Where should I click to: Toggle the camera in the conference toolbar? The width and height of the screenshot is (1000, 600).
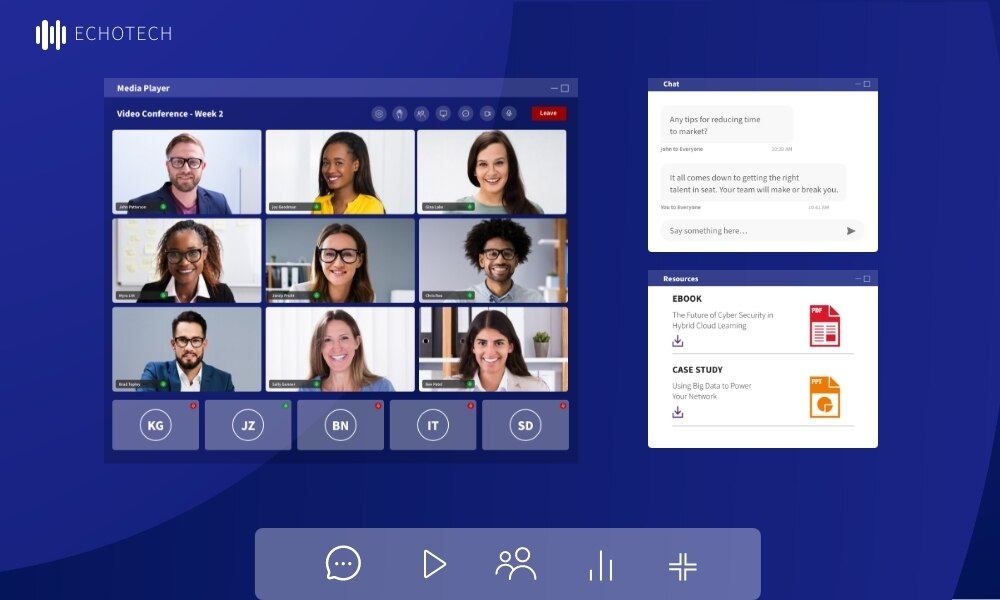487,113
